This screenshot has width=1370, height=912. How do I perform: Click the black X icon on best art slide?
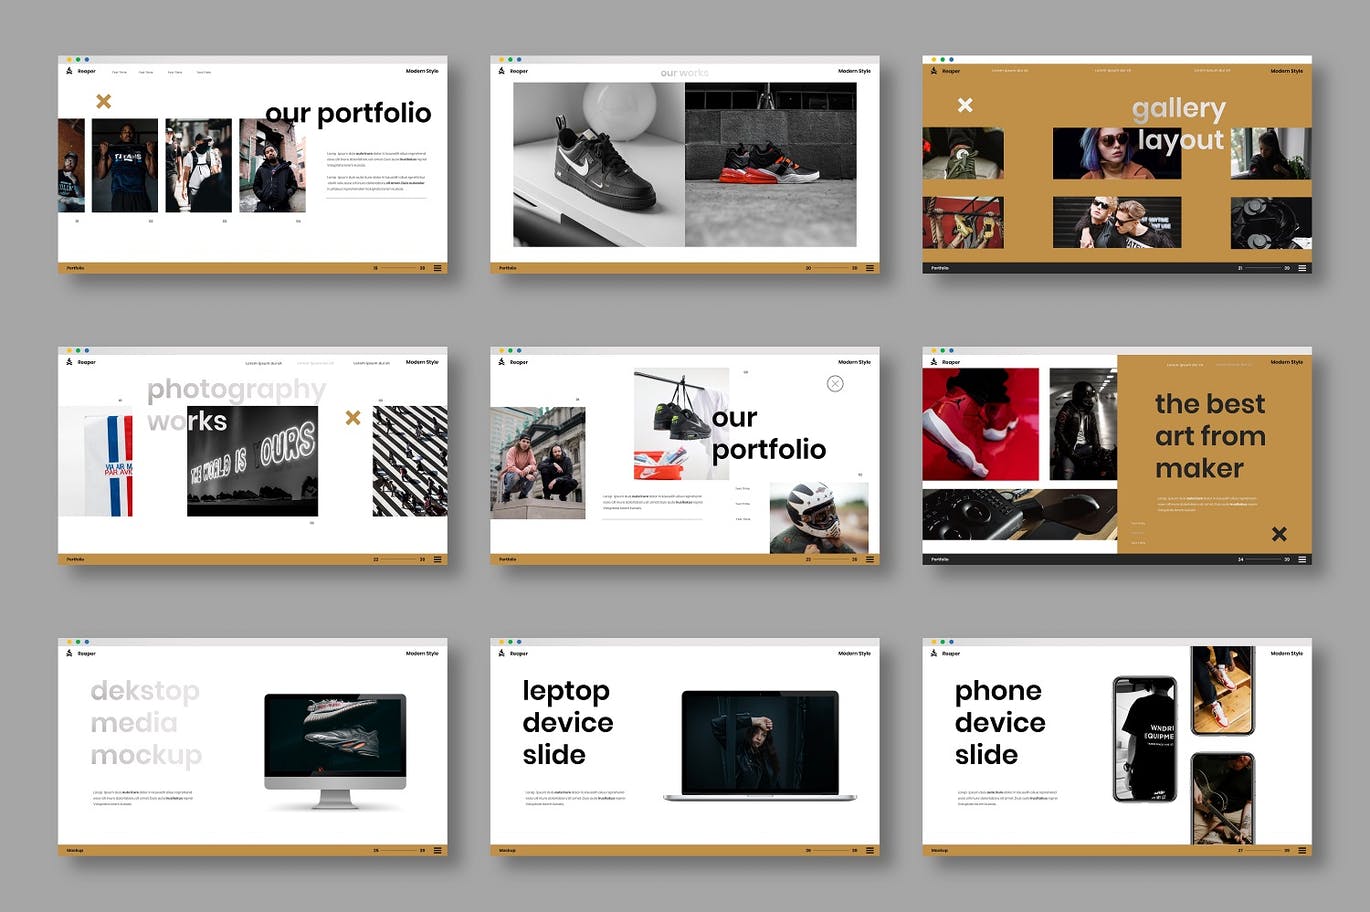tap(1279, 534)
